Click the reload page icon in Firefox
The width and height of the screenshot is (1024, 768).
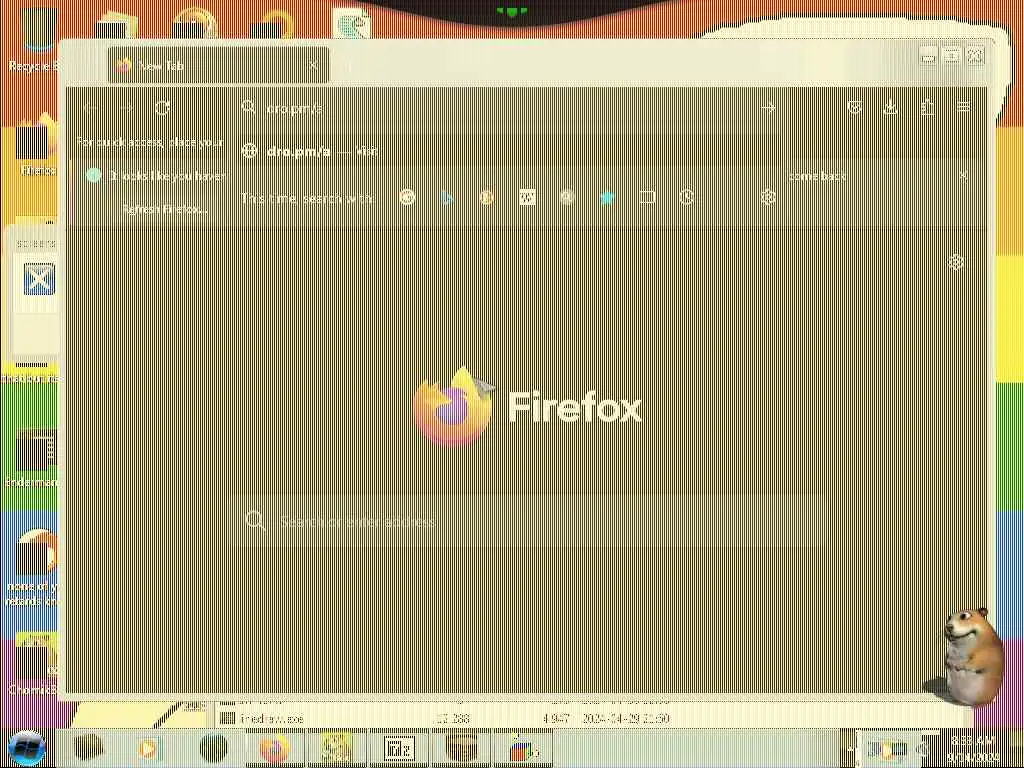click(x=163, y=108)
